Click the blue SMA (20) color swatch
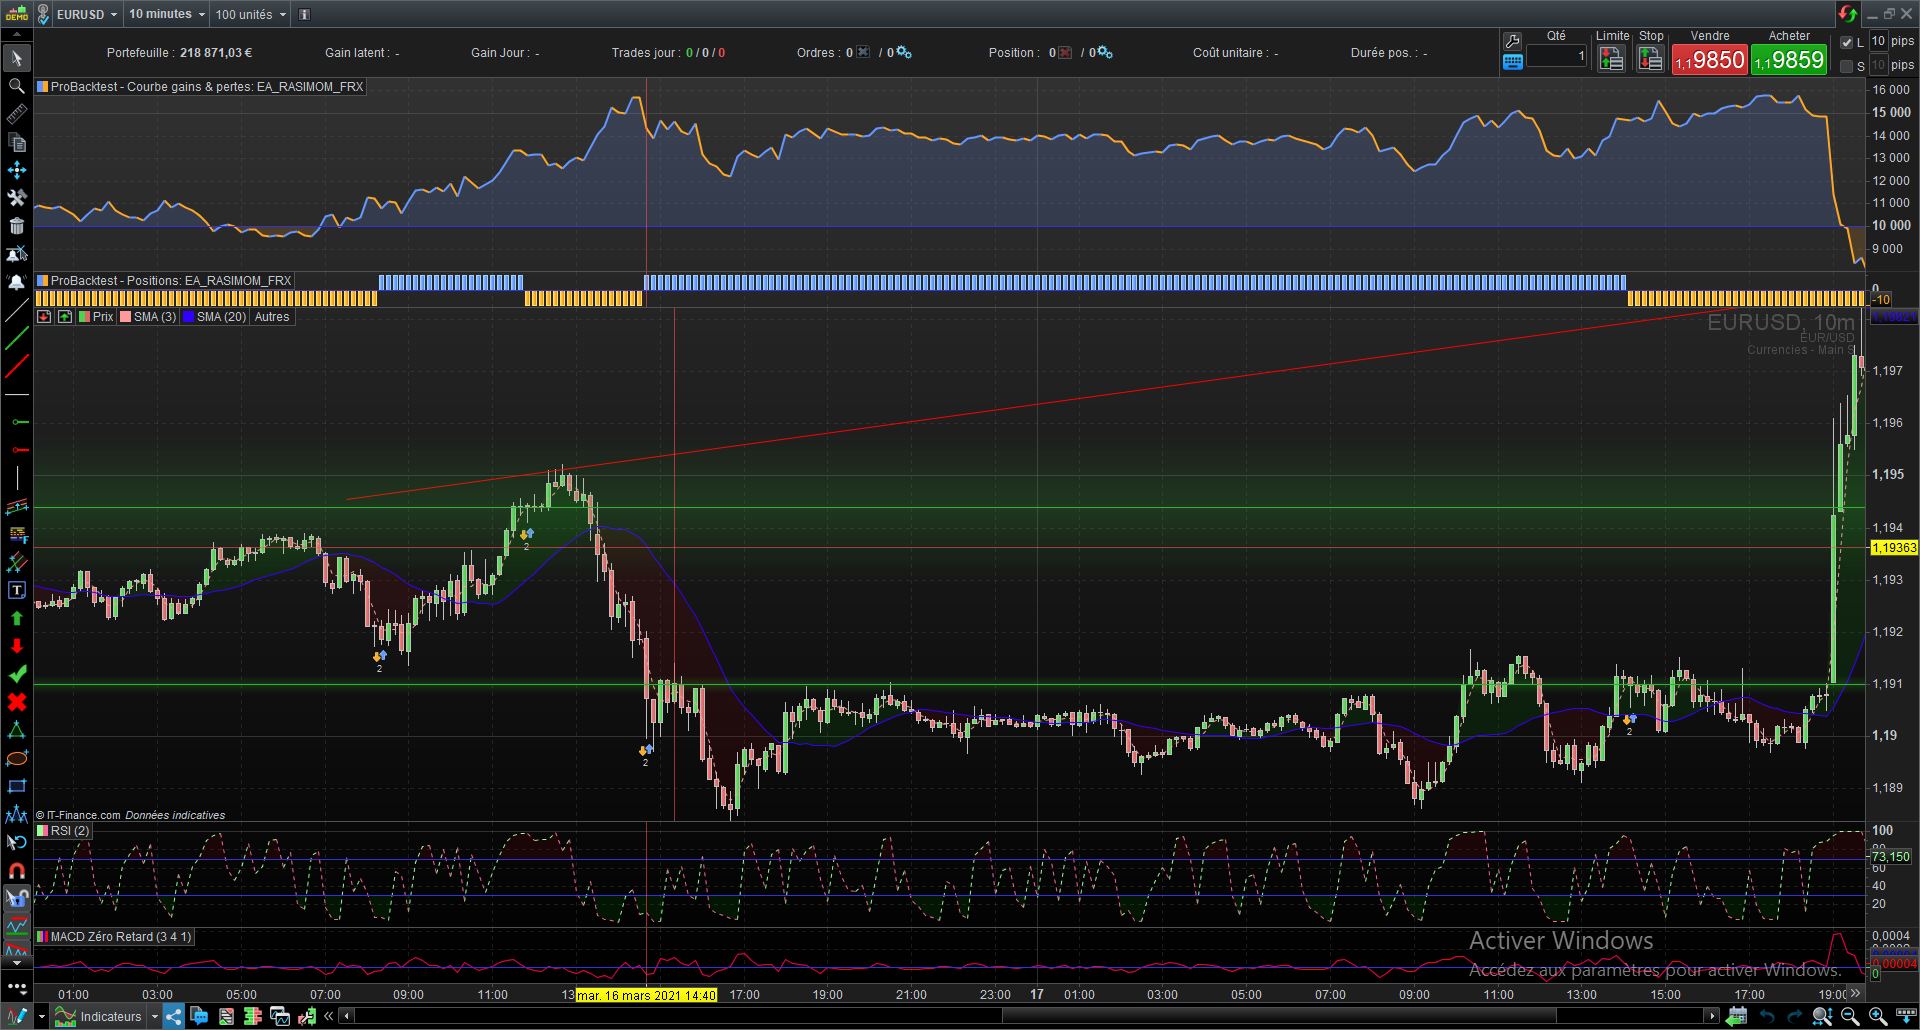This screenshot has width=1920, height=1030. coord(188,317)
